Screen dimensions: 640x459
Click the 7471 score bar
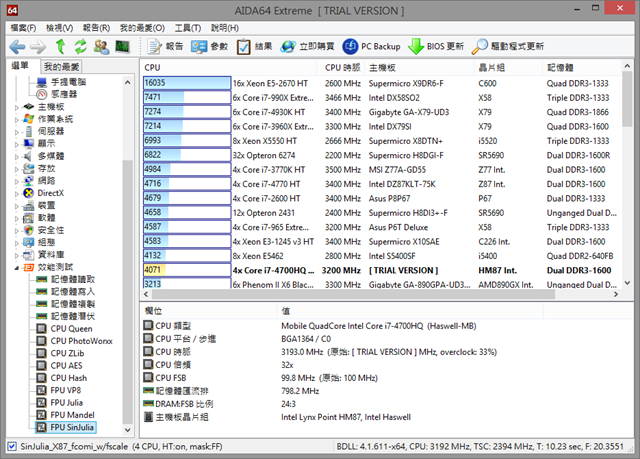[x=187, y=97]
